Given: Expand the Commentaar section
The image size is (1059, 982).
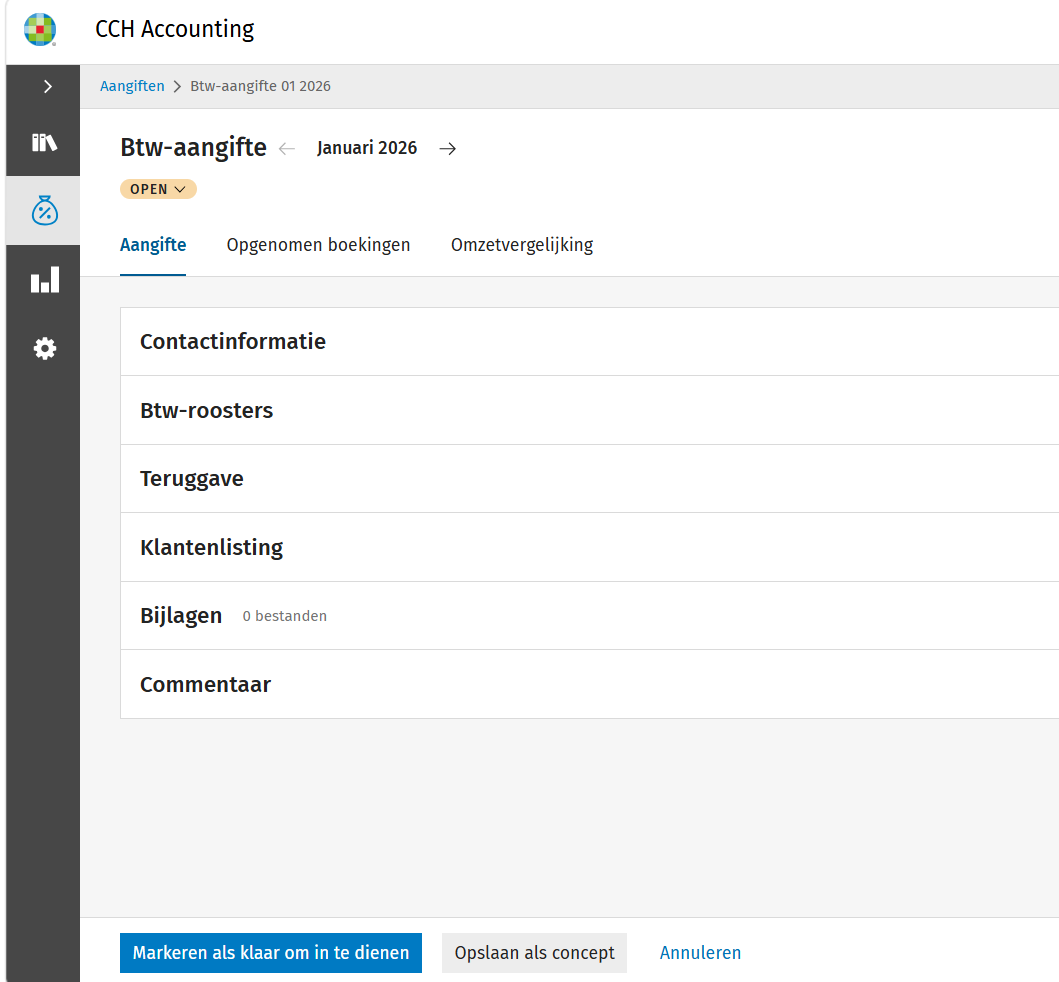Looking at the screenshot, I should [590, 684].
